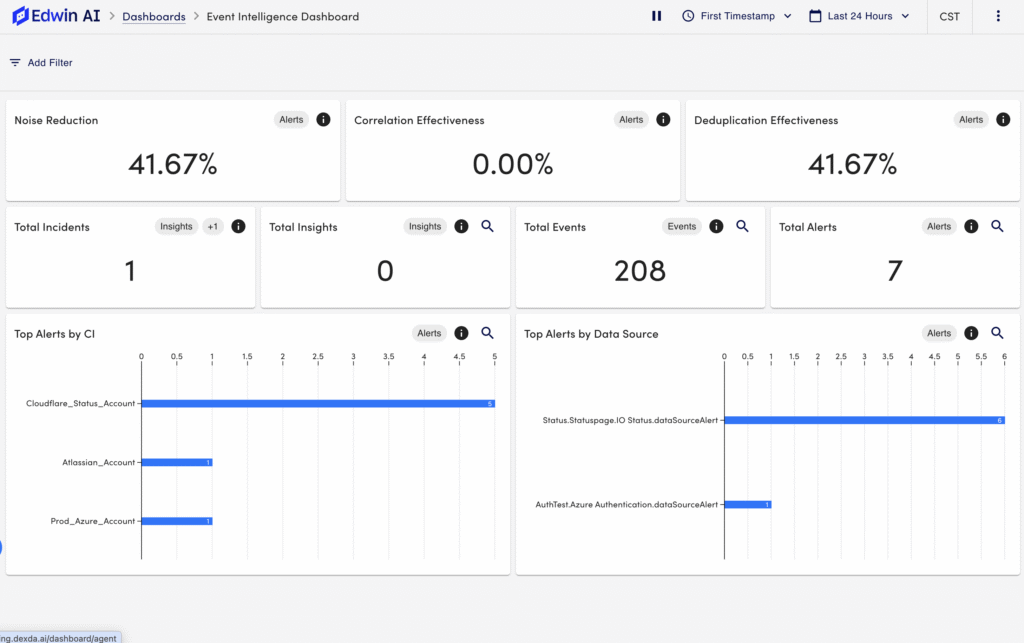1024x643 pixels.
Task: Pause dashboard auto-refresh
Action: click(x=657, y=16)
